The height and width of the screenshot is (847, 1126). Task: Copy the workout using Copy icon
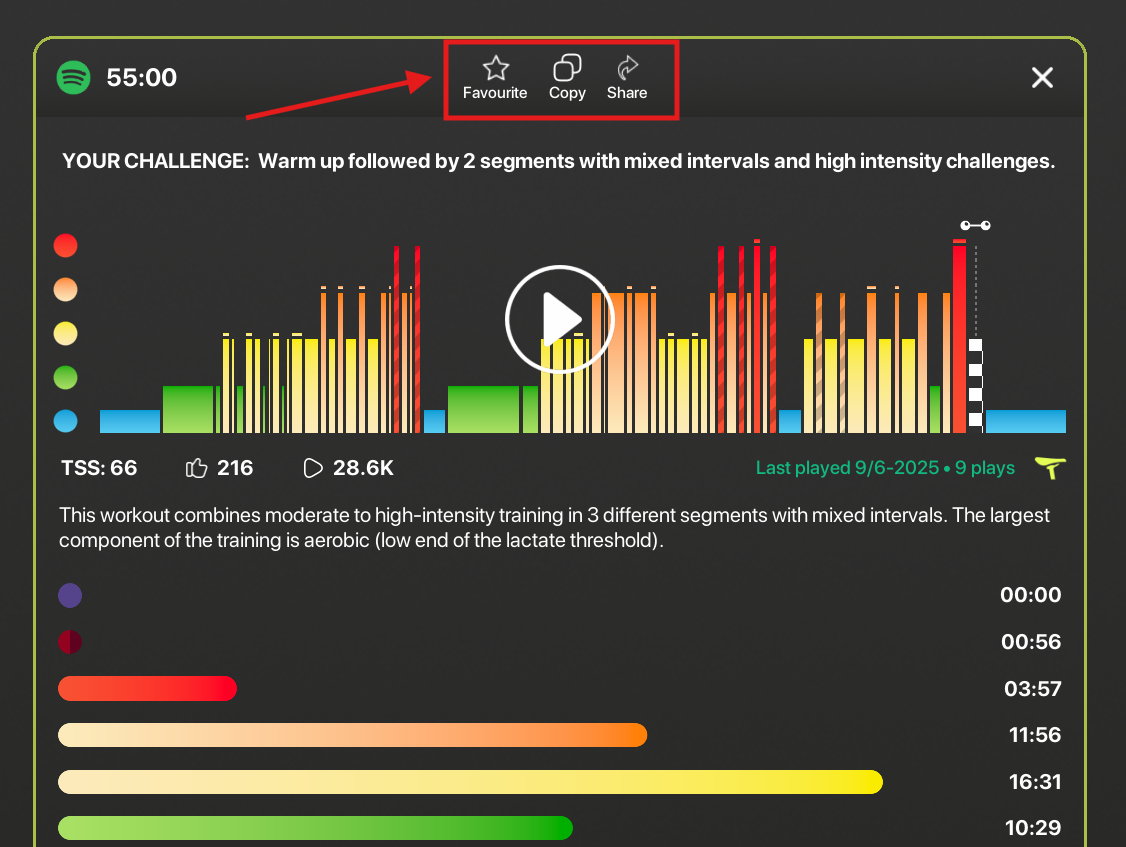pyautogui.click(x=567, y=78)
